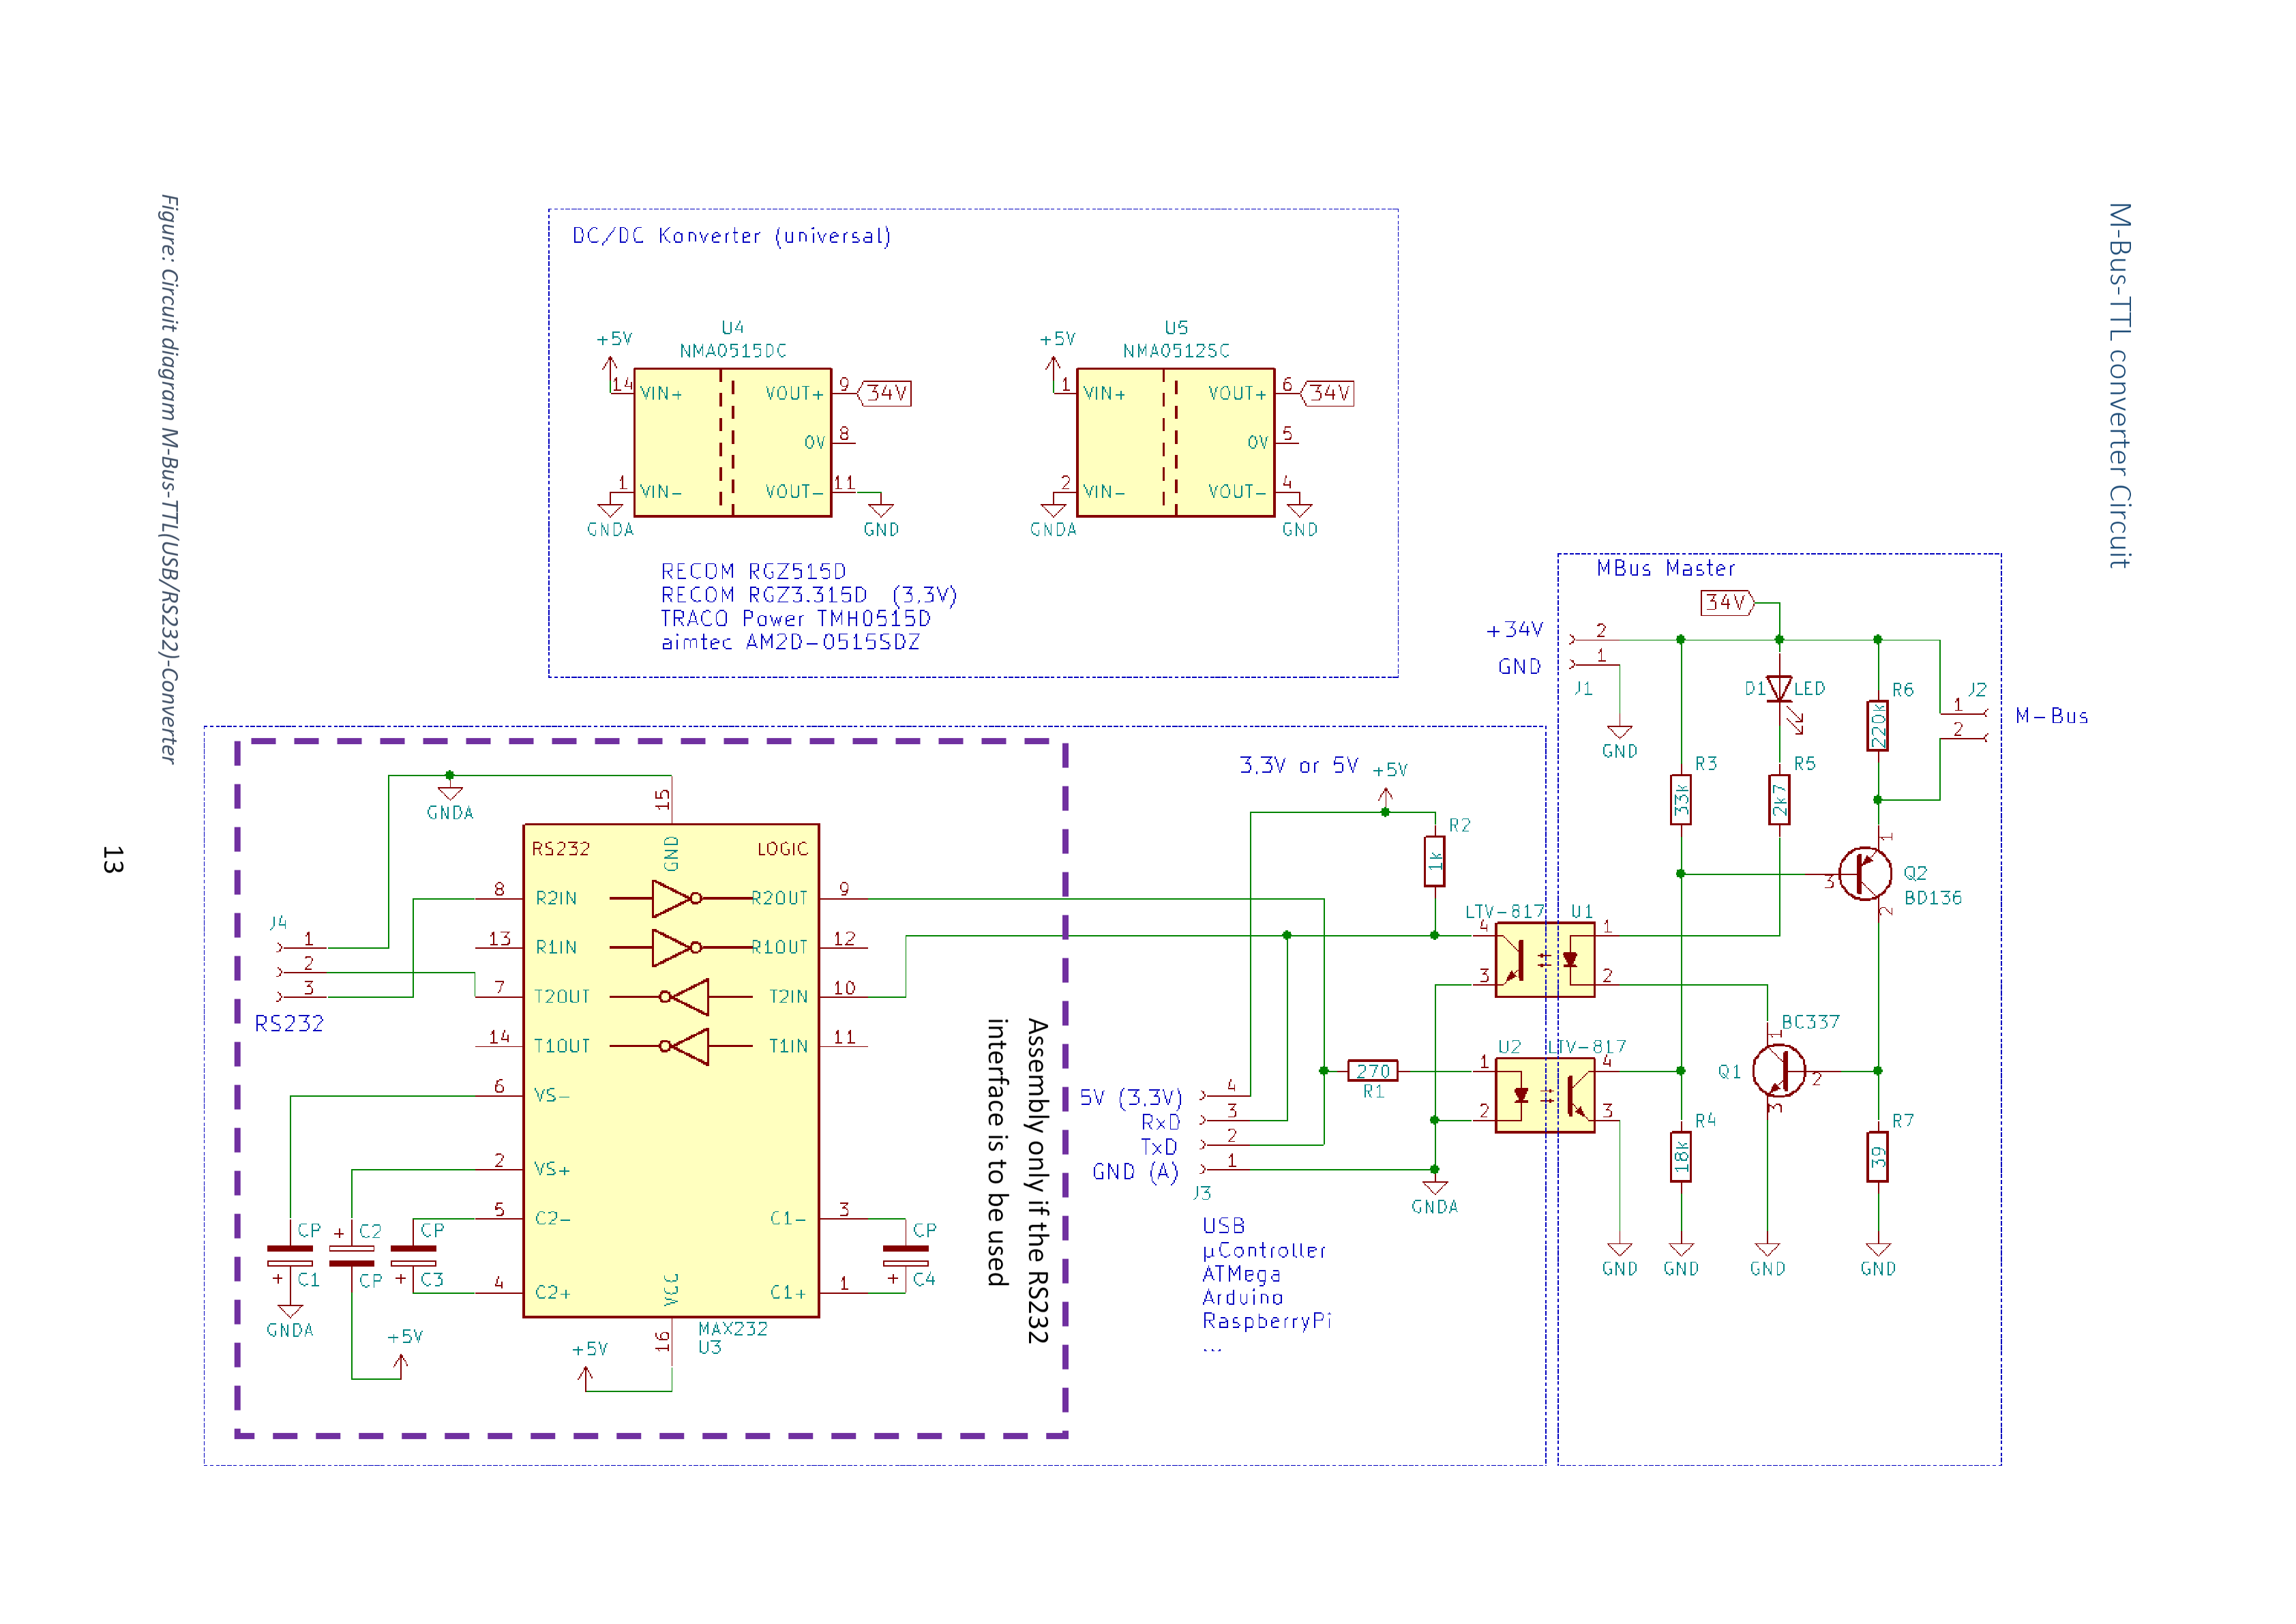Select the capacitor symbol C3
This screenshot has height=1624, width=2296.
[413, 1256]
